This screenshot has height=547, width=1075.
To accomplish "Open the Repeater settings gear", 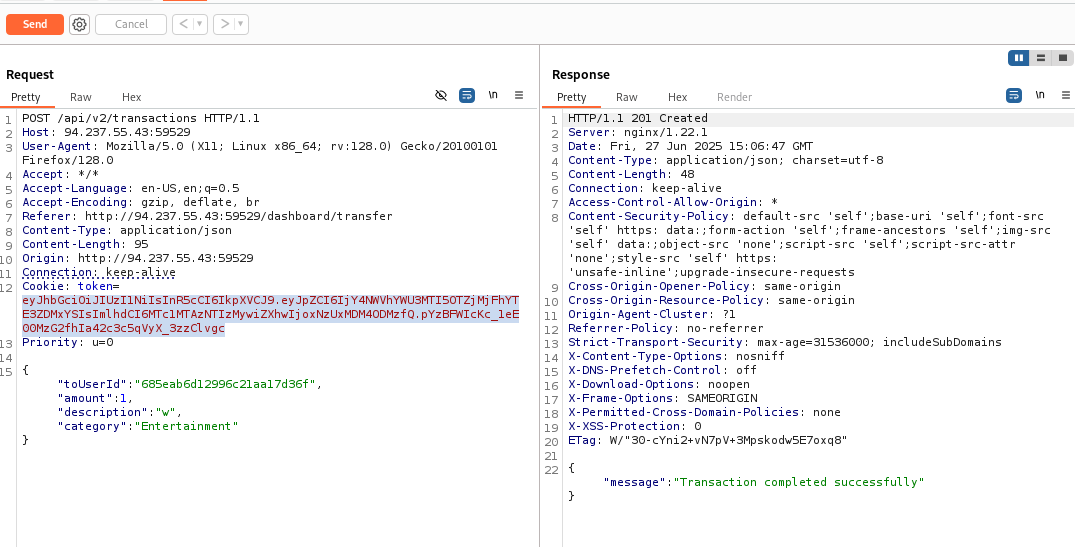I will coord(80,24).
